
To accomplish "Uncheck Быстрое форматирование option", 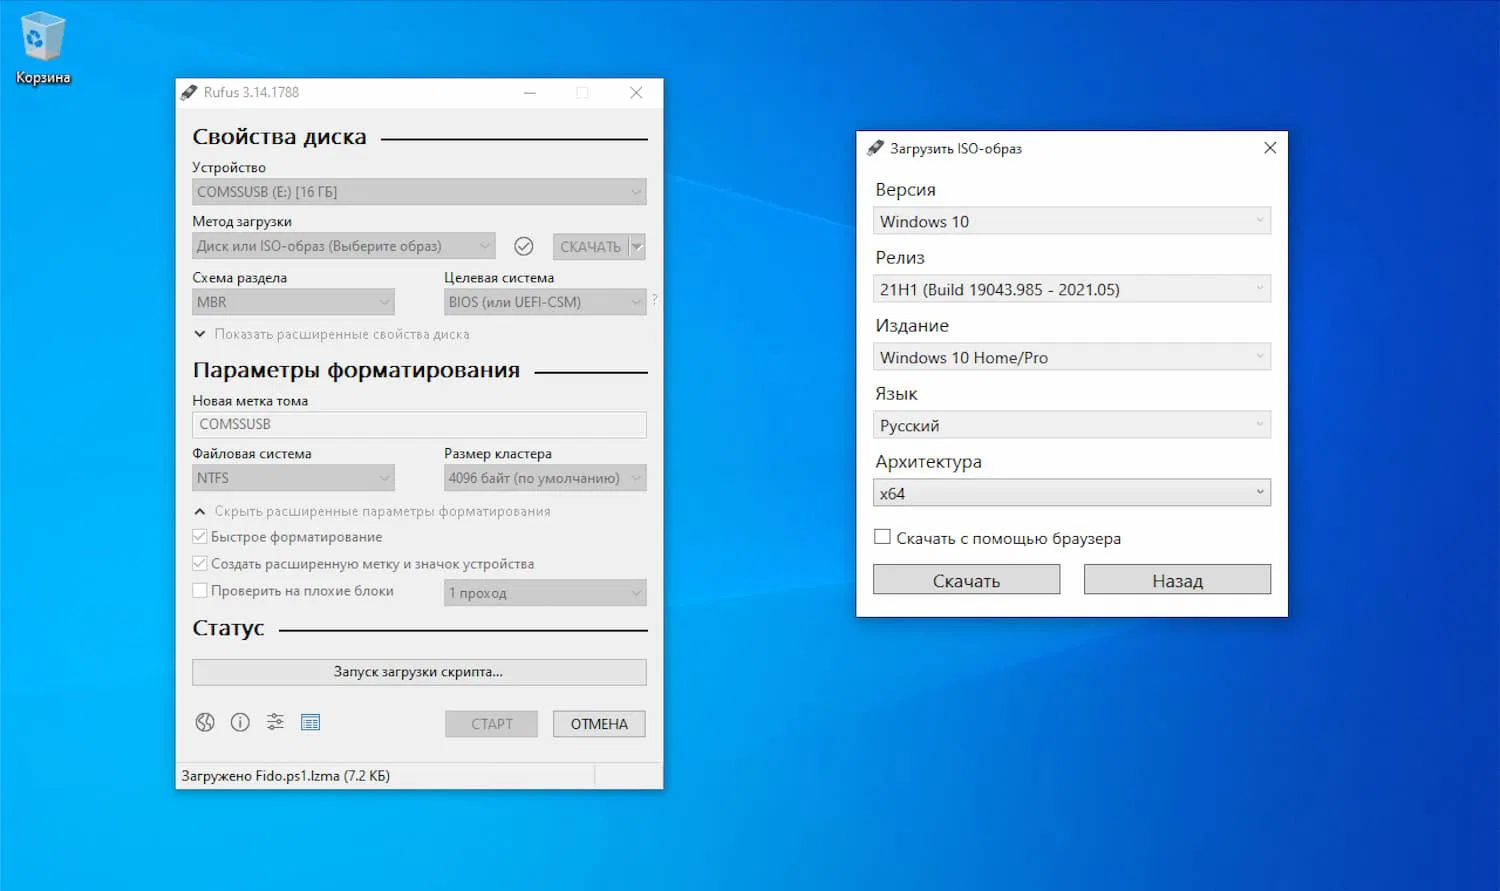I will click(199, 537).
